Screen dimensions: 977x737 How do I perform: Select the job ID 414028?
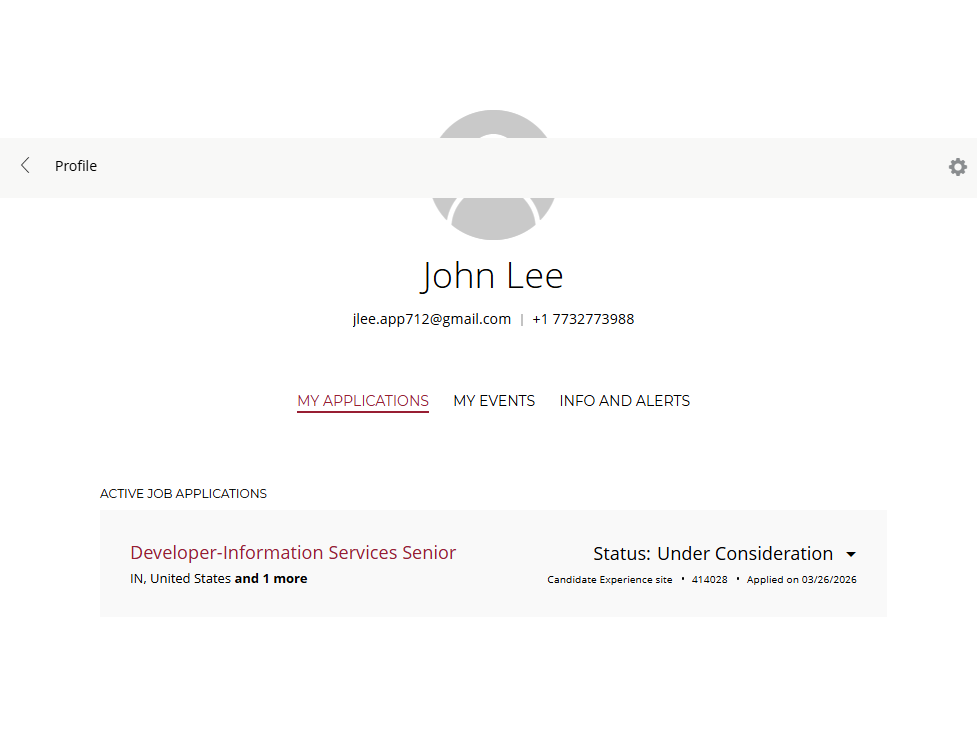coord(709,580)
